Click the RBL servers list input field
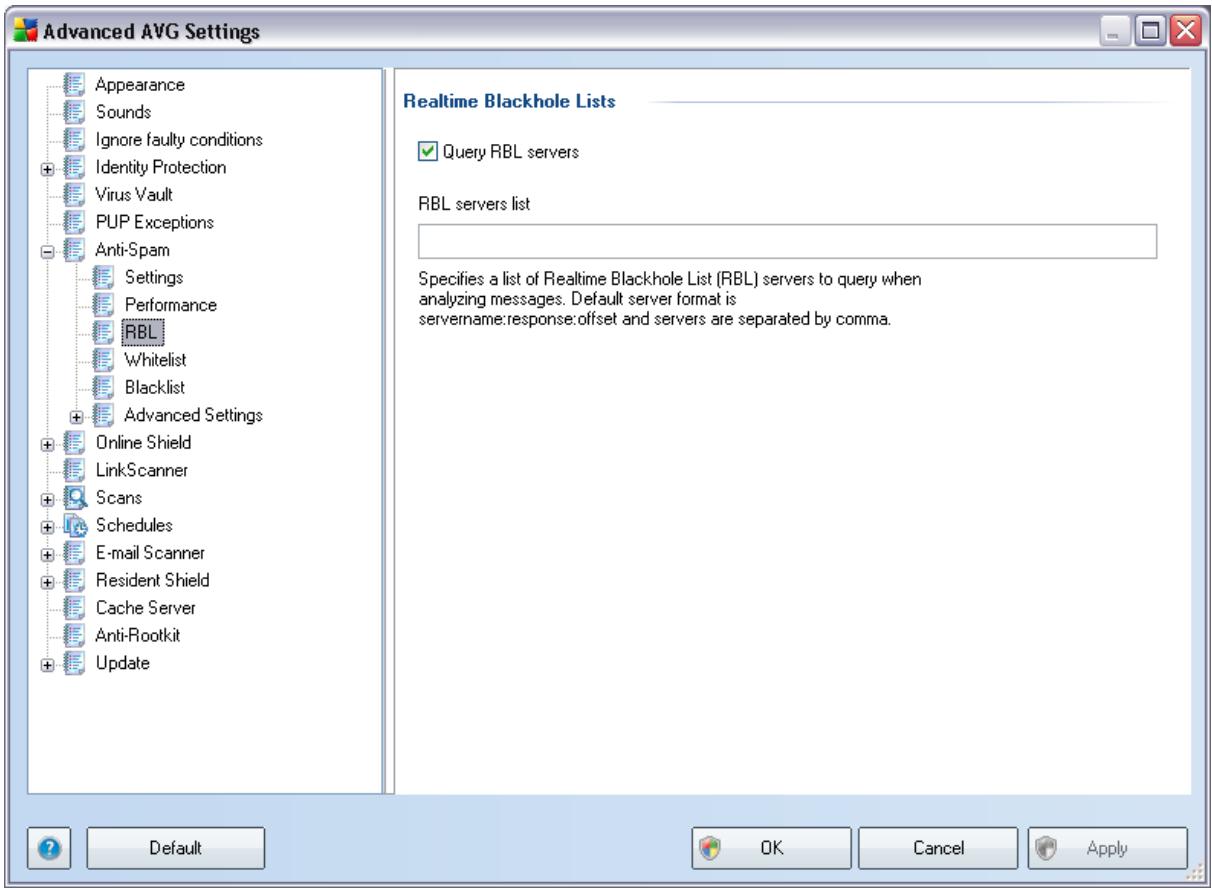The width and height of the screenshot is (1212, 890). tap(787, 242)
